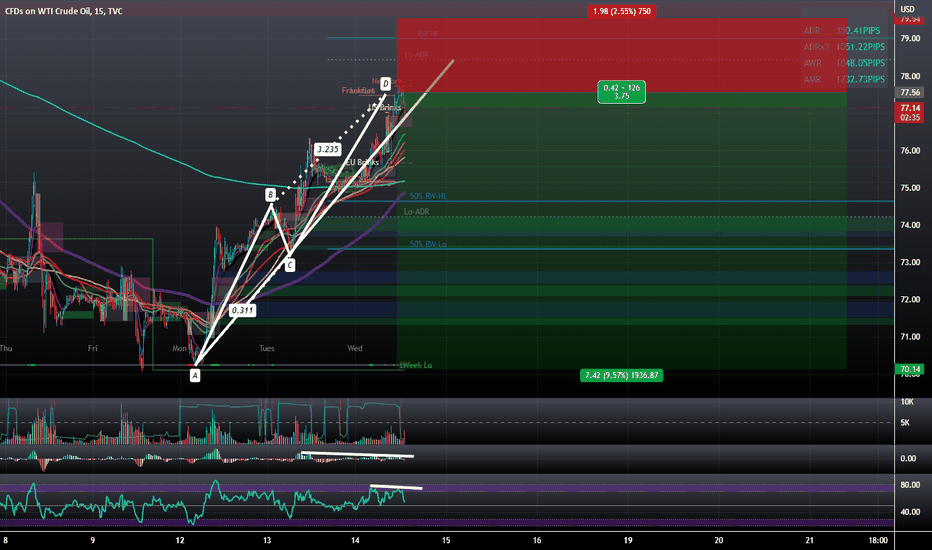This screenshot has width=932, height=550.
Task: Click the 18:00 time axis label
Action: tap(878, 540)
